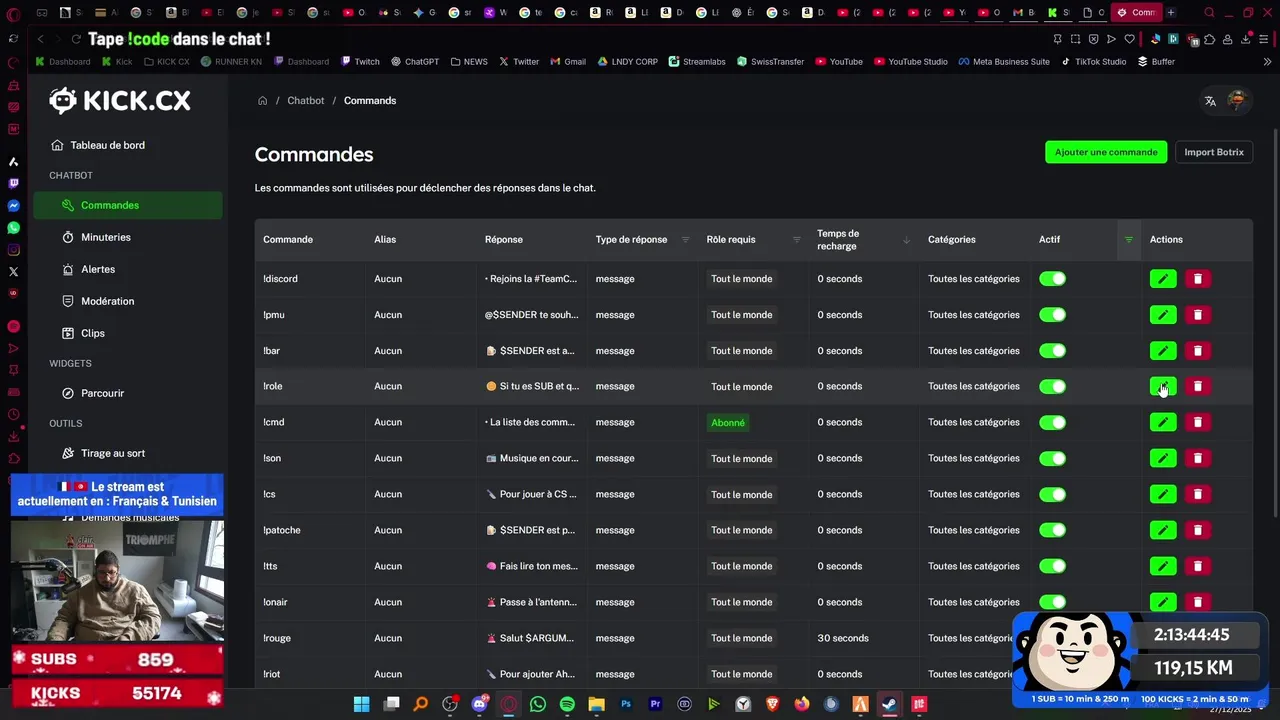
Task: Switch off the !tts active toggle
Action: click(1052, 566)
